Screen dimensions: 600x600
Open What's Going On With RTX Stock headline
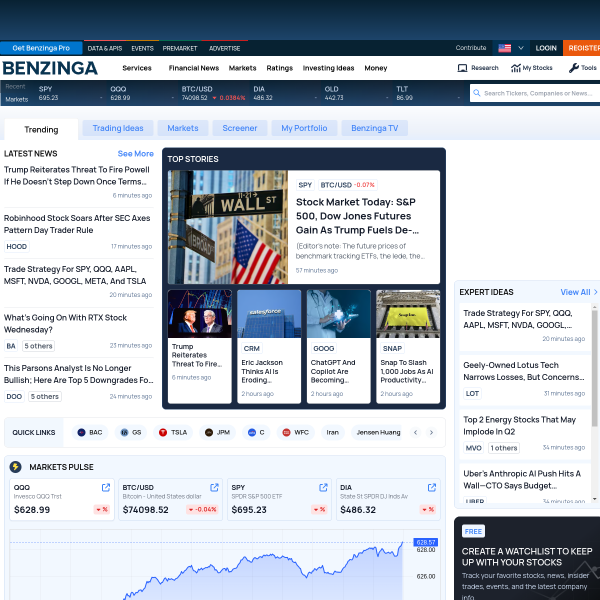65,324
